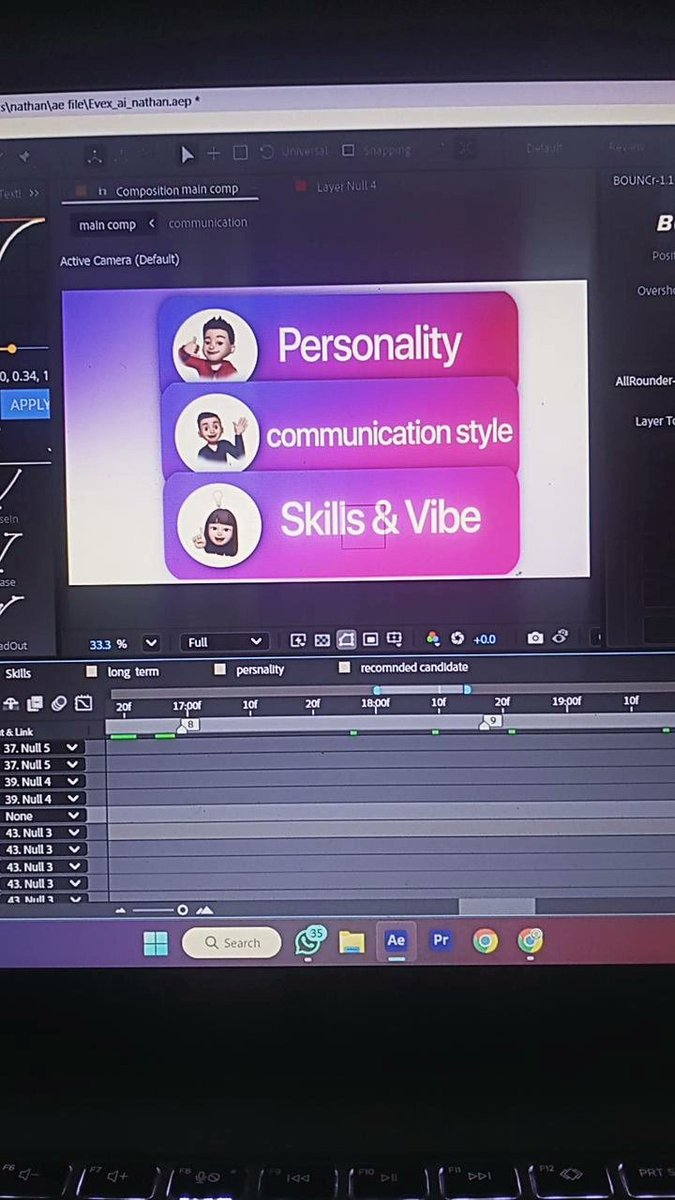Click the Show Snapshot icon
Viewport: 675px width, 1200px height.
point(560,636)
